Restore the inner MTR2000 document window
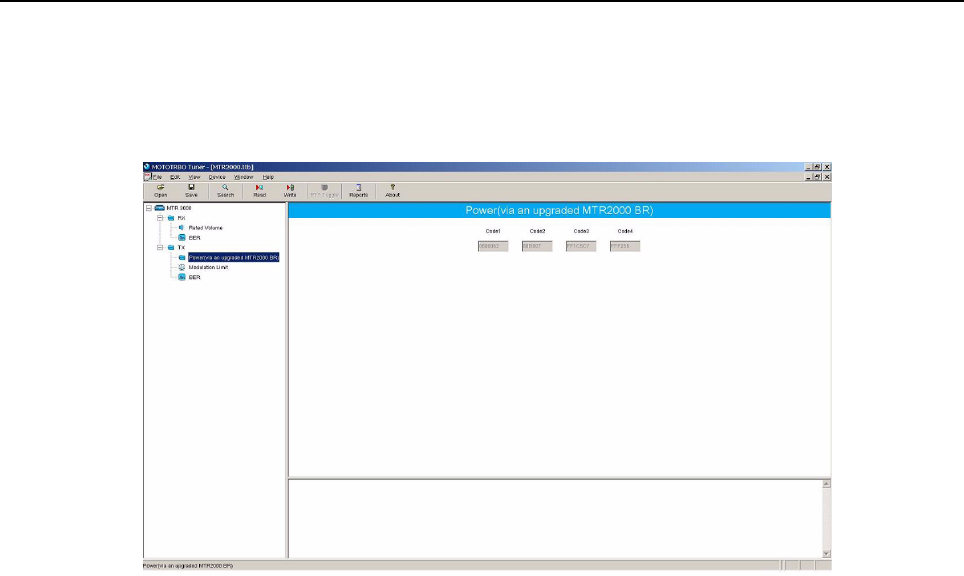Screen dimensions: 964x576 coord(817,177)
